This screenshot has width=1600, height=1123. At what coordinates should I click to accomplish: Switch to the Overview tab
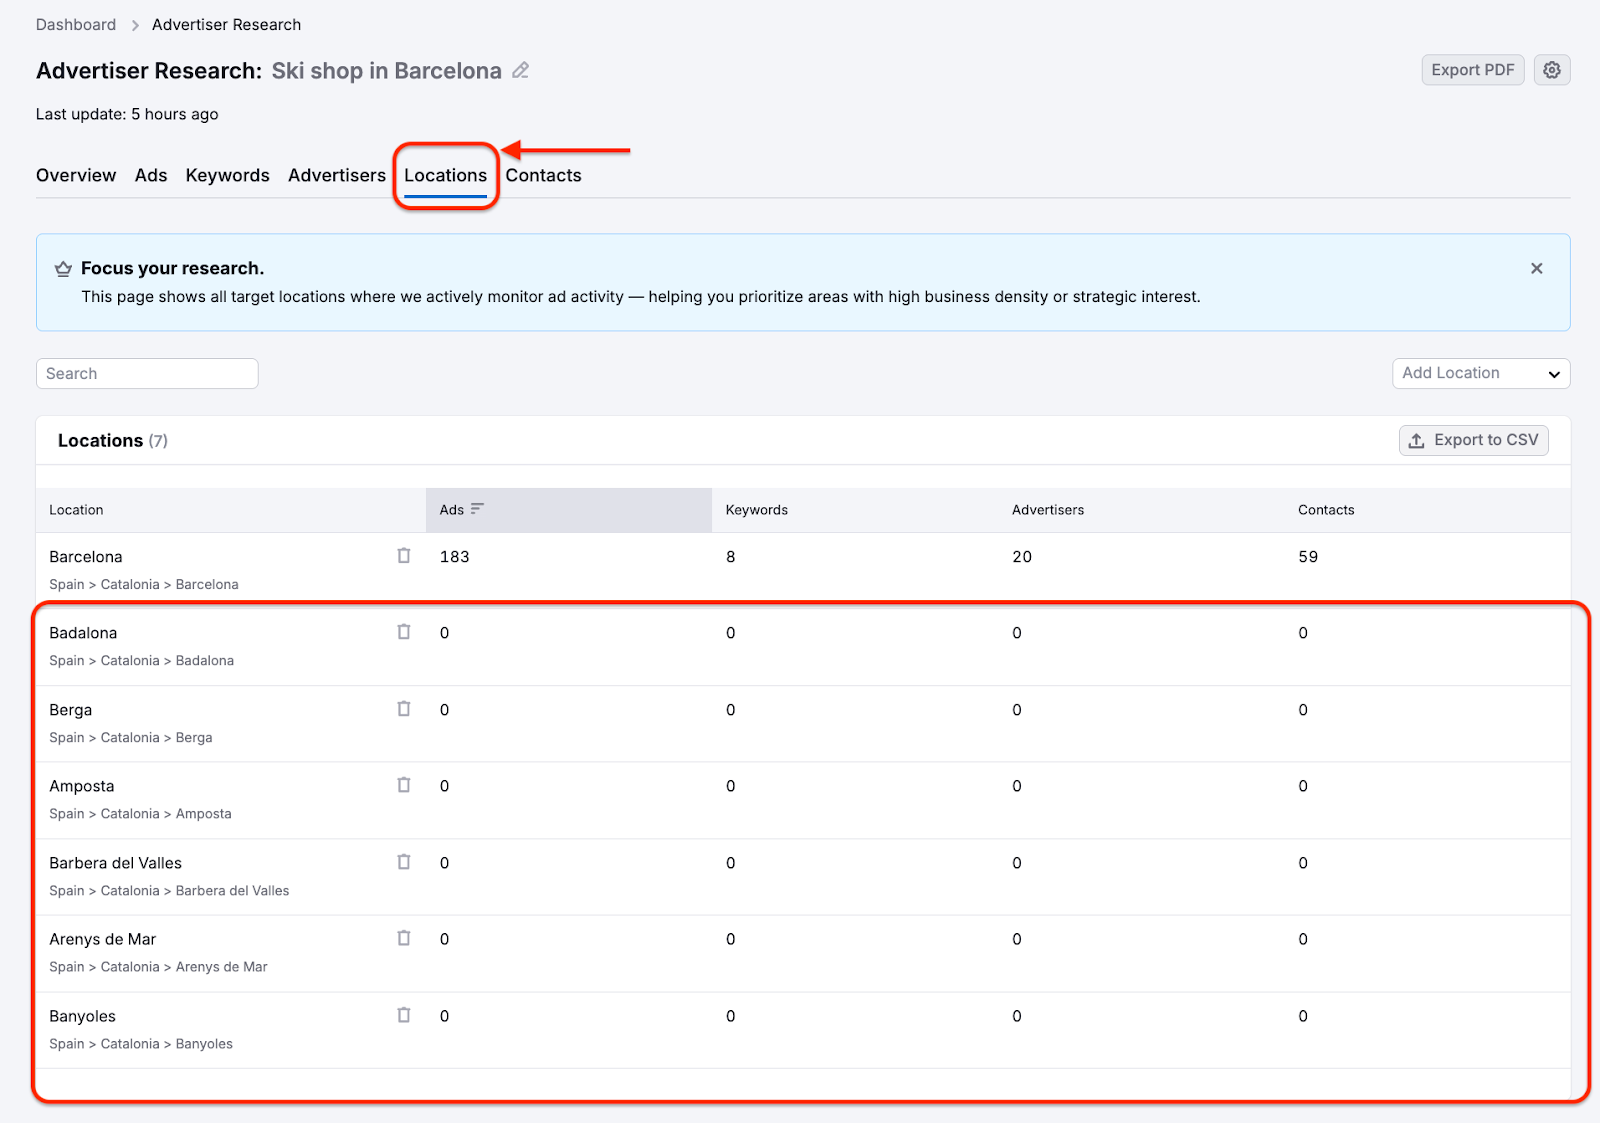(x=75, y=175)
